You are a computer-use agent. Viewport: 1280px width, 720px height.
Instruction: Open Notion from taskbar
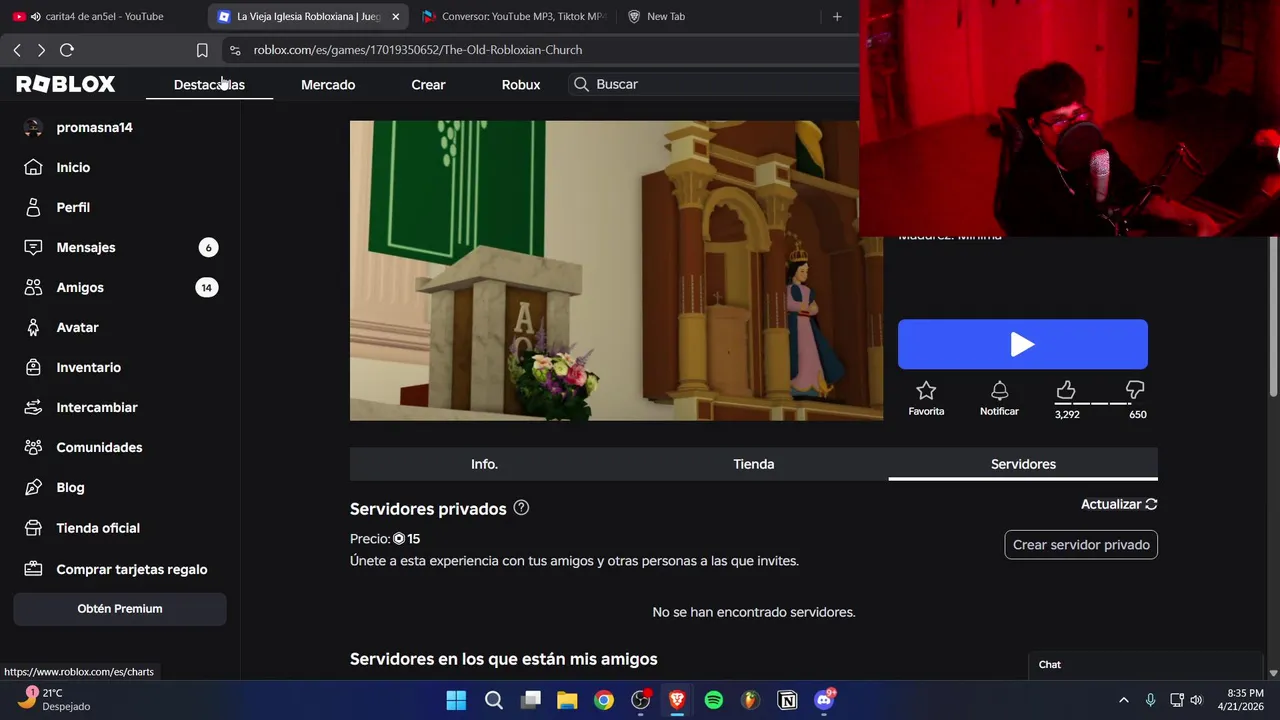coord(787,700)
